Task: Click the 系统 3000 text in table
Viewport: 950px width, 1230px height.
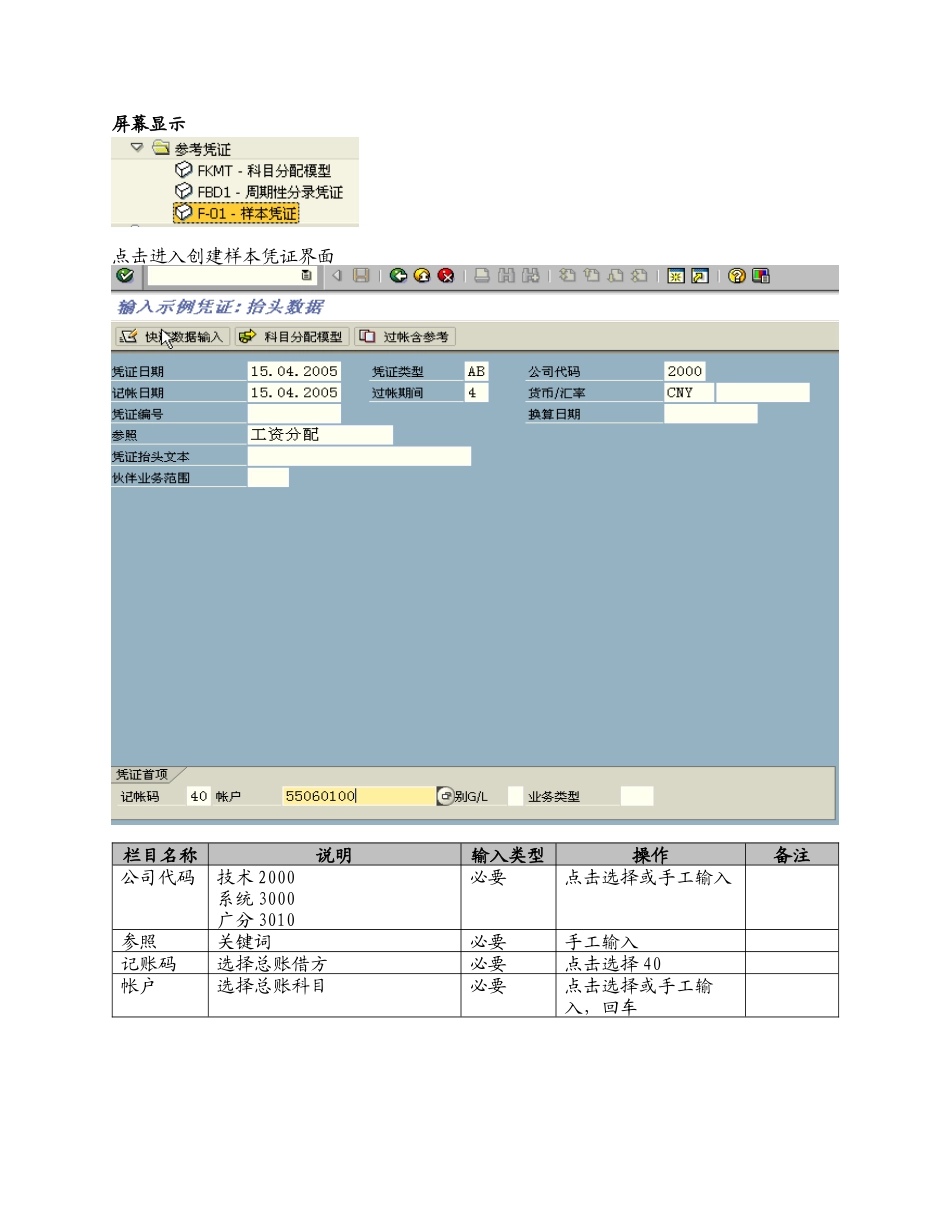Action: 256,899
